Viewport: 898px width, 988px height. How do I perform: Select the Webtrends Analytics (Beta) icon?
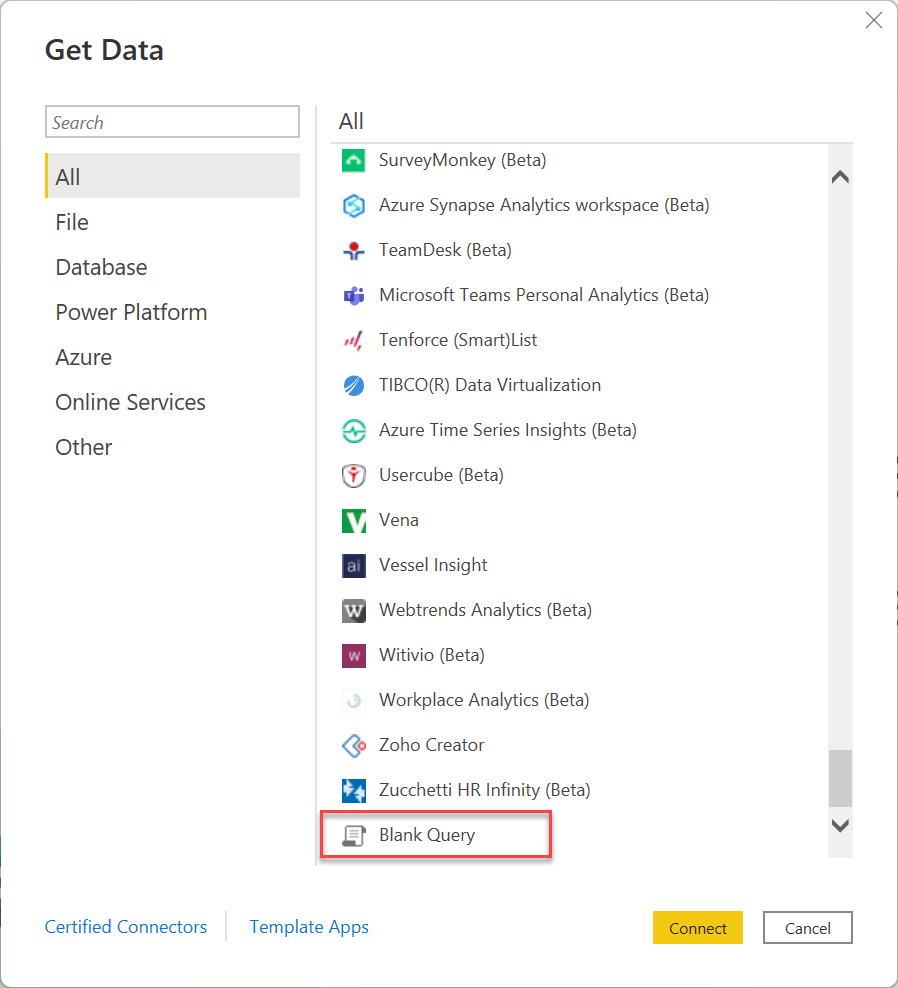pos(354,611)
